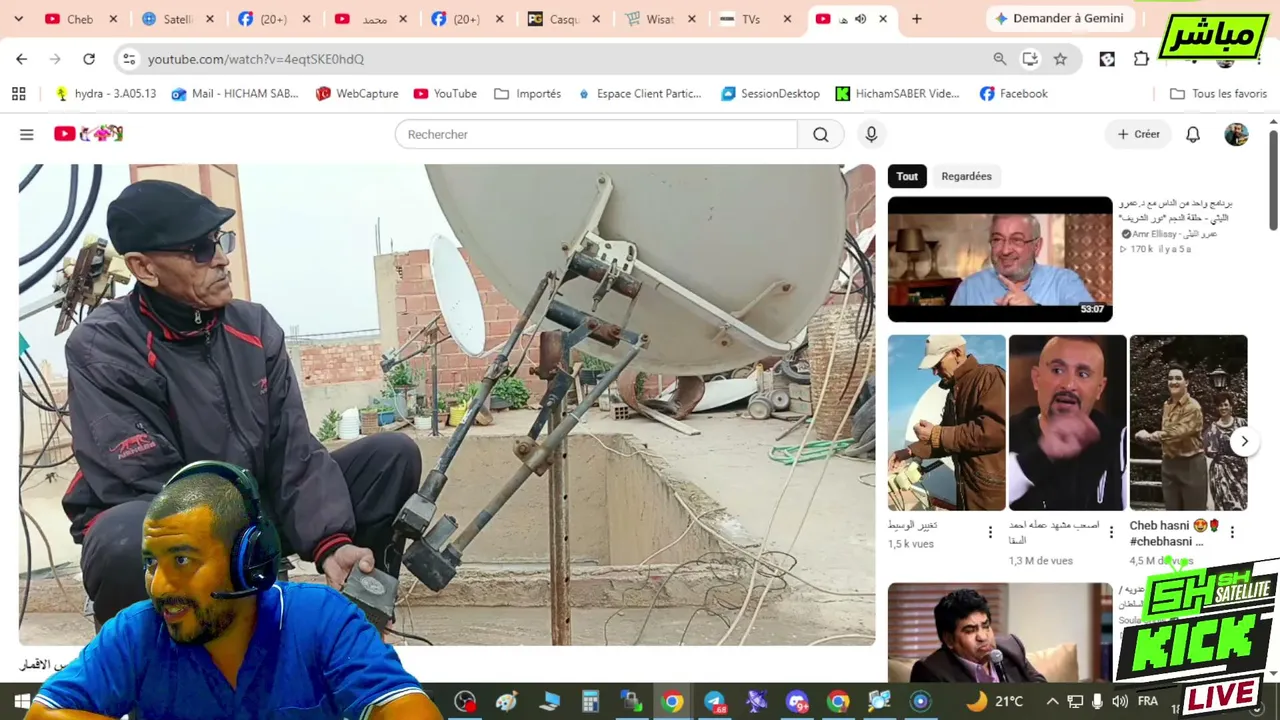The height and width of the screenshot is (720, 1280).
Task: Open the Amr Ellissy 53:07 video thumbnail
Action: (1000, 259)
